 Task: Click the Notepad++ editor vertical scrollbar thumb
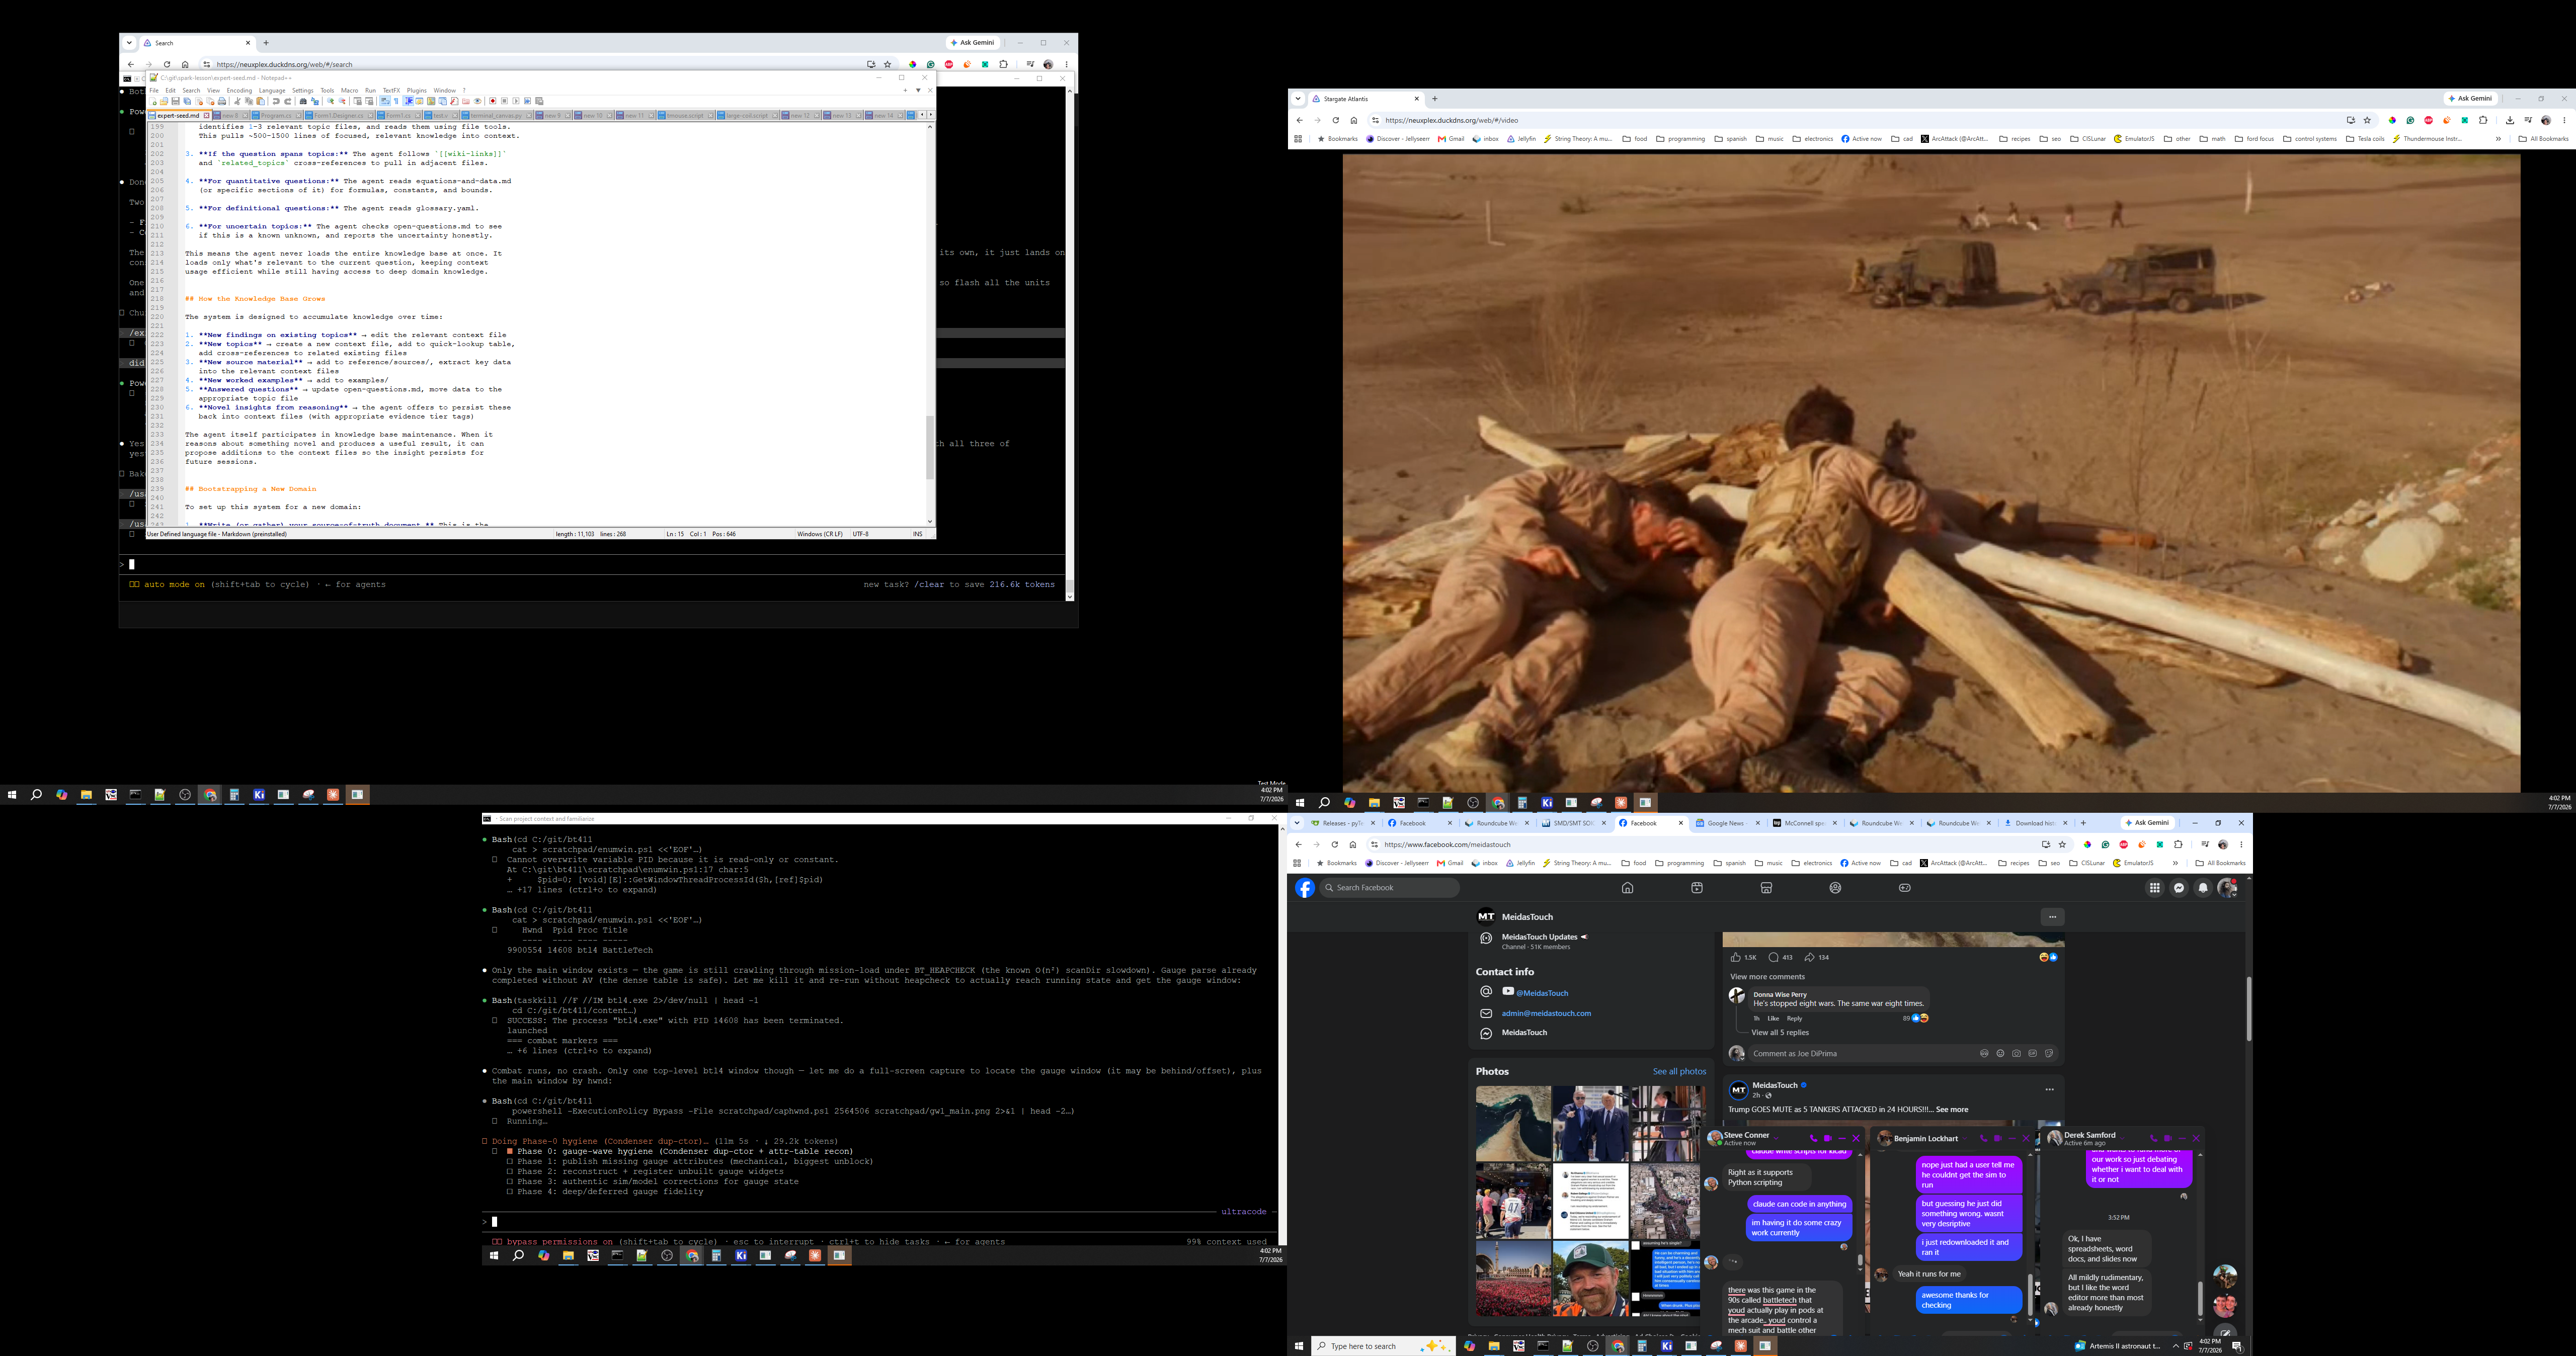(929, 447)
